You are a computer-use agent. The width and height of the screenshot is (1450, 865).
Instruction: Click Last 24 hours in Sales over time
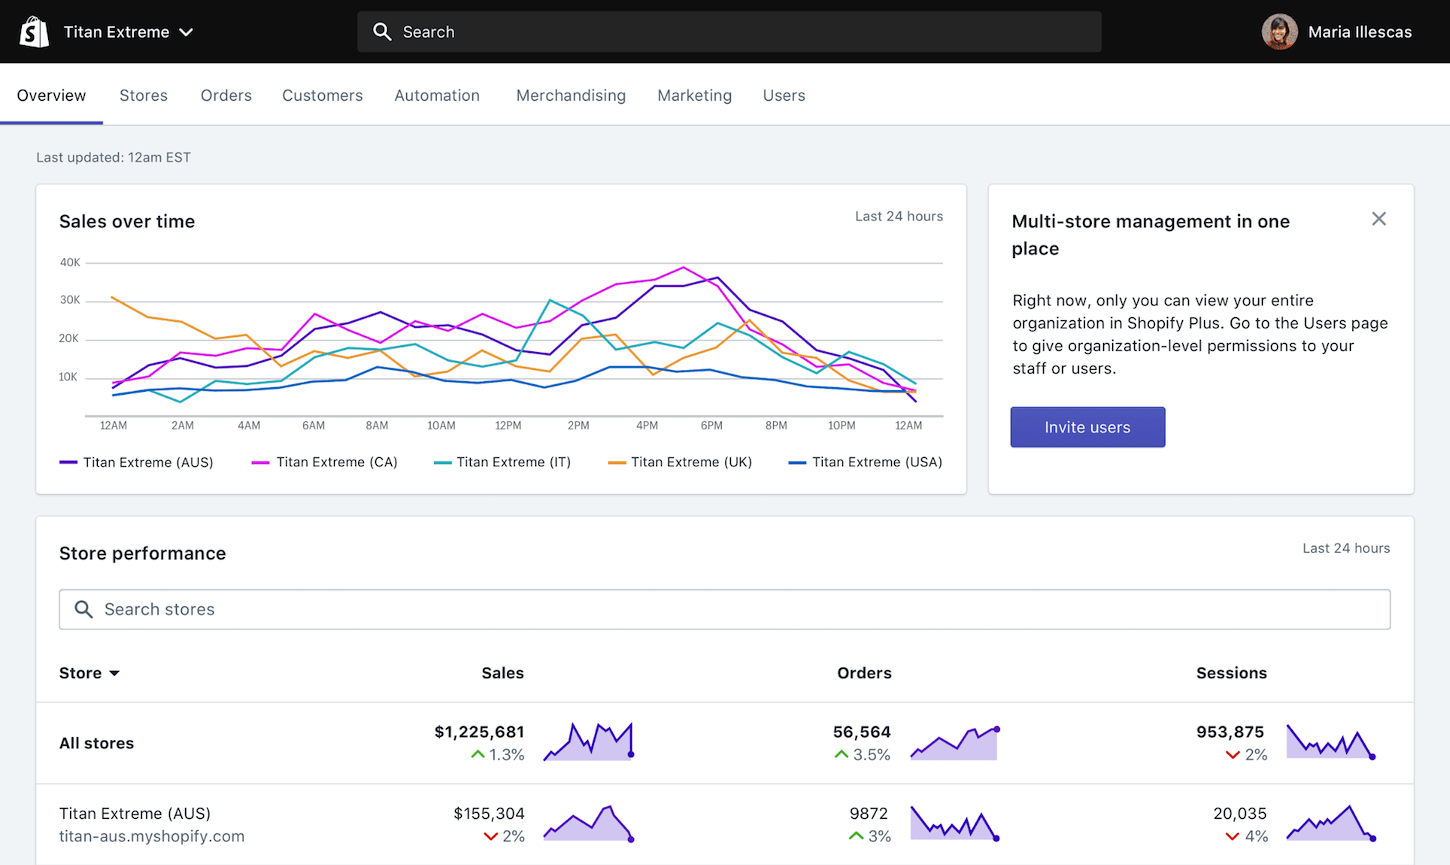[x=899, y=216]
